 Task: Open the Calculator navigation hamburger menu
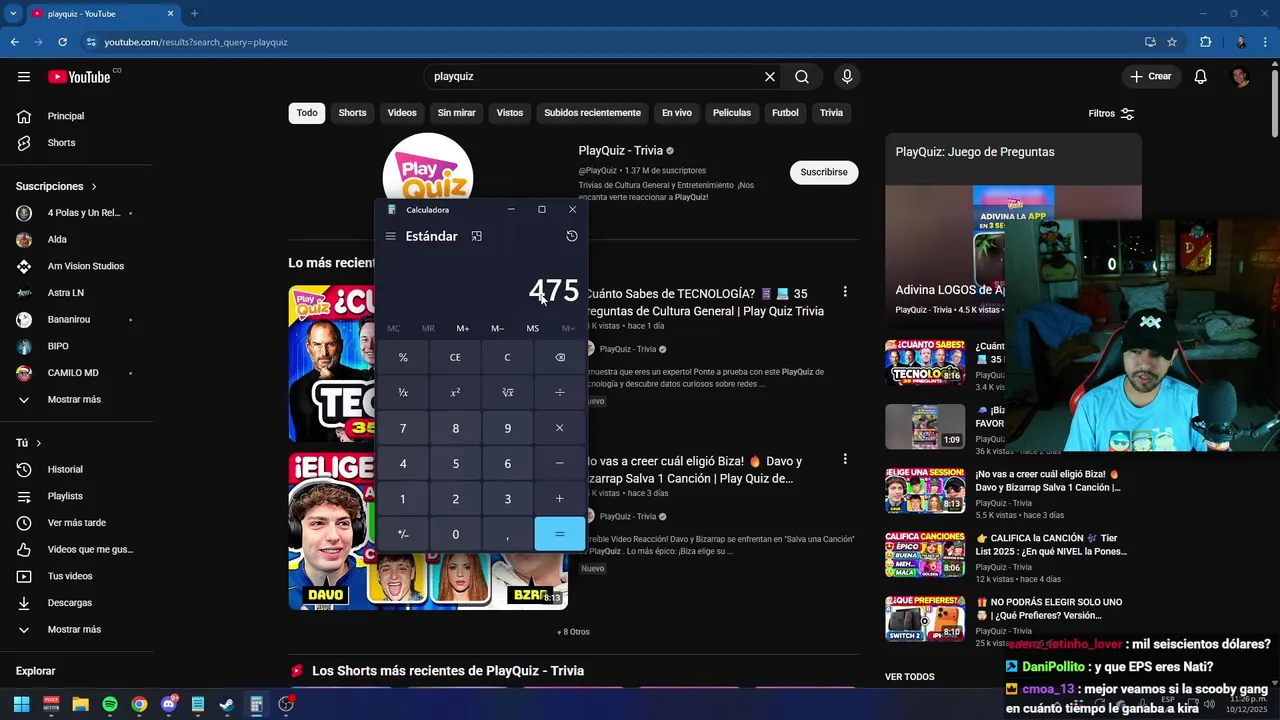click(390, 236)
